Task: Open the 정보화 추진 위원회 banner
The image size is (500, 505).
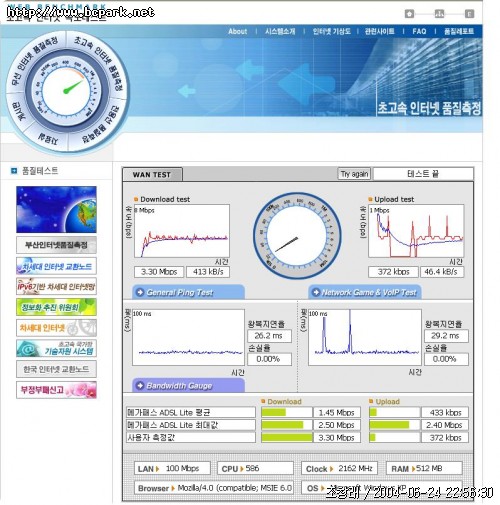Action: pyautogui.click(x=56, y=307)
